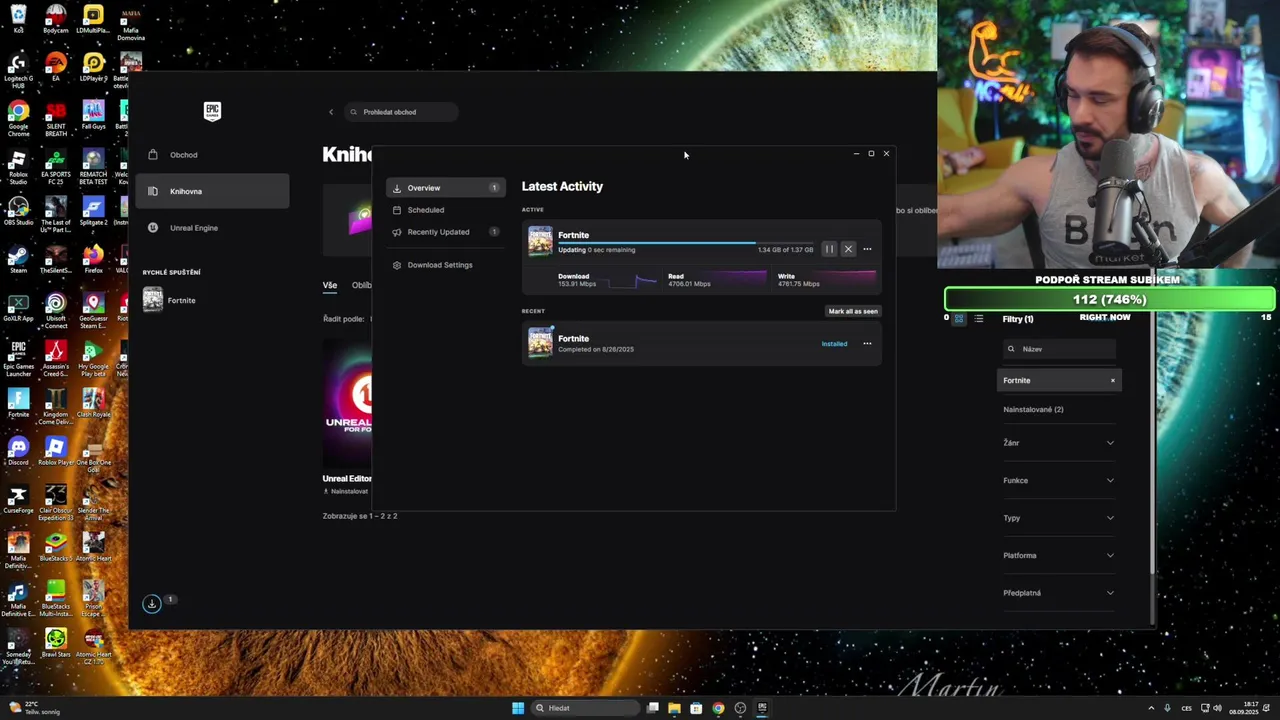The image size is (1280, 720).
Task: Click the store search field
Action: coord(400,112)
